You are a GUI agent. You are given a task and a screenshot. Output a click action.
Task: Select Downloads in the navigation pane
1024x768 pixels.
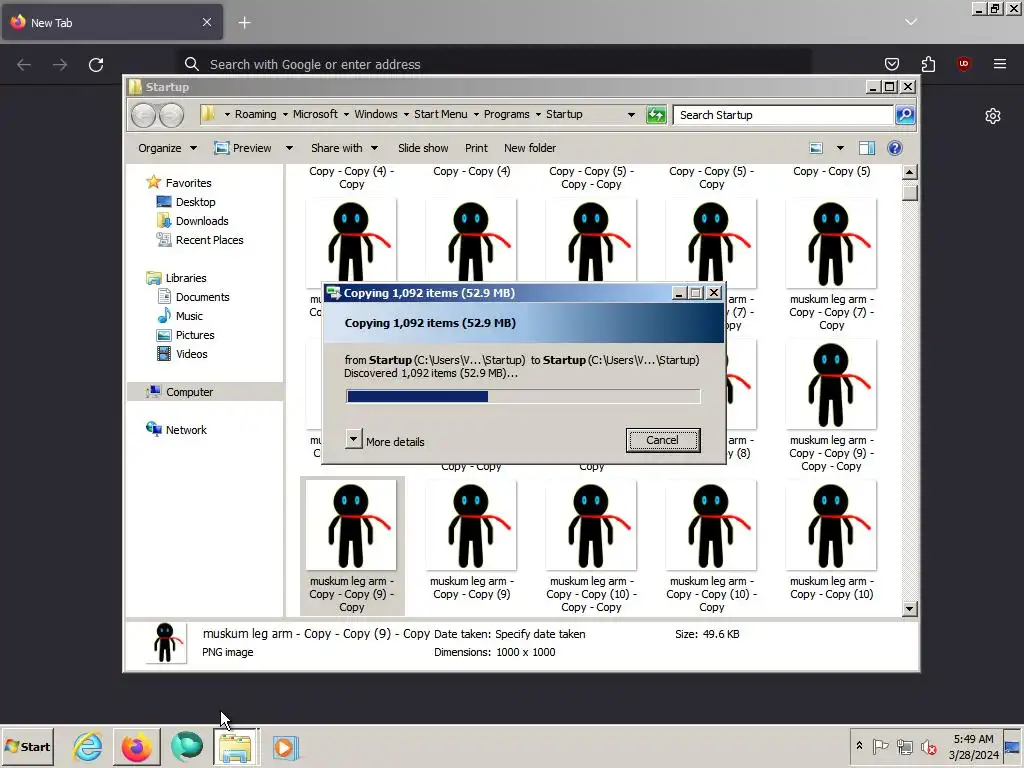tap(201, 221)
